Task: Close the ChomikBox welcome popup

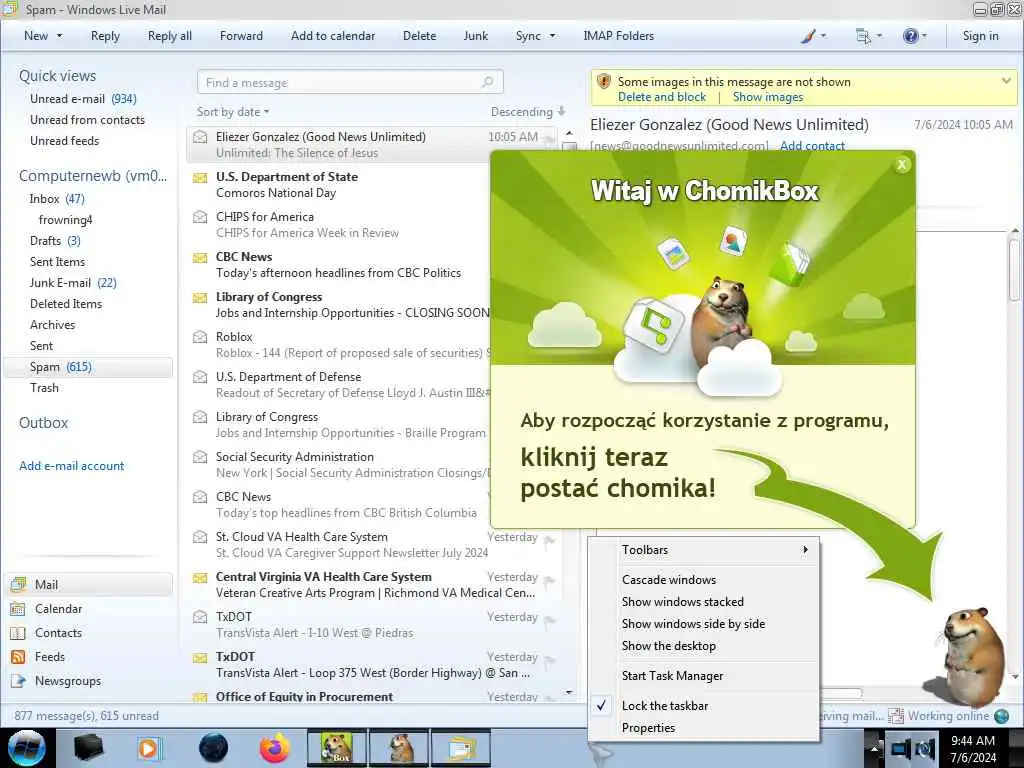Action: 902,165
